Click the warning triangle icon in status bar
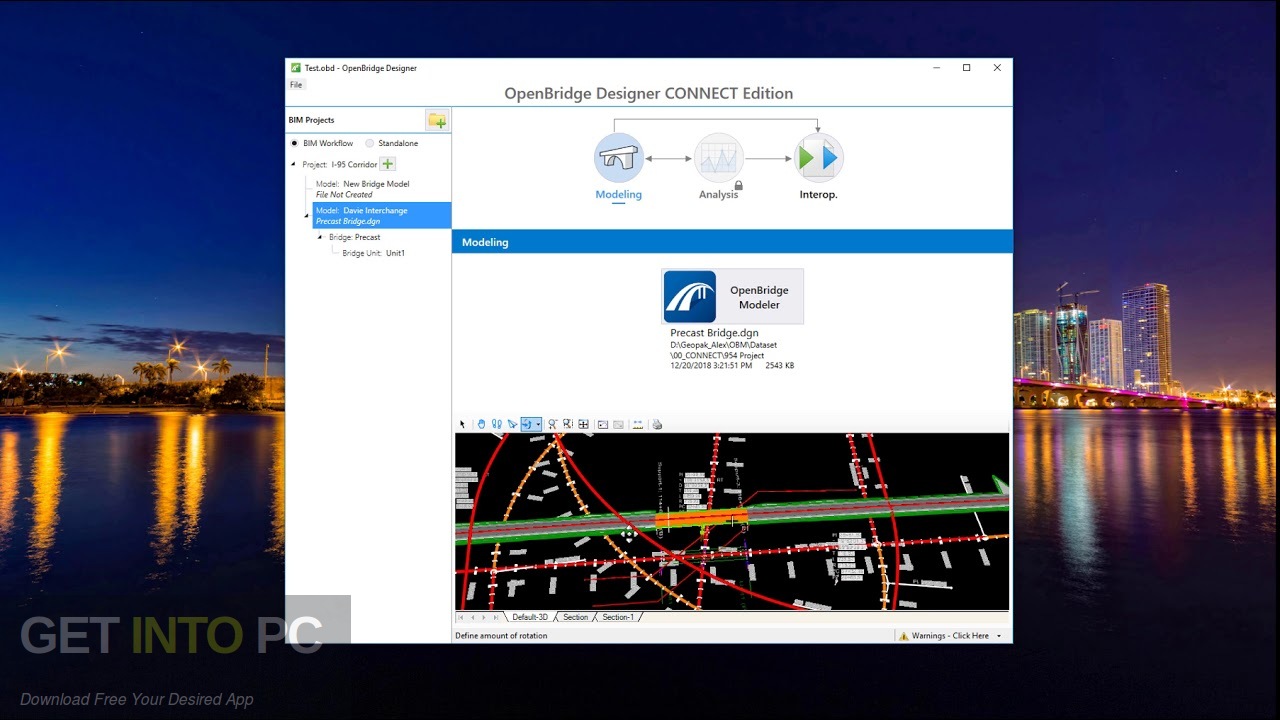The width and height of the screenshot is (1280, 720). tap(903, 636)
